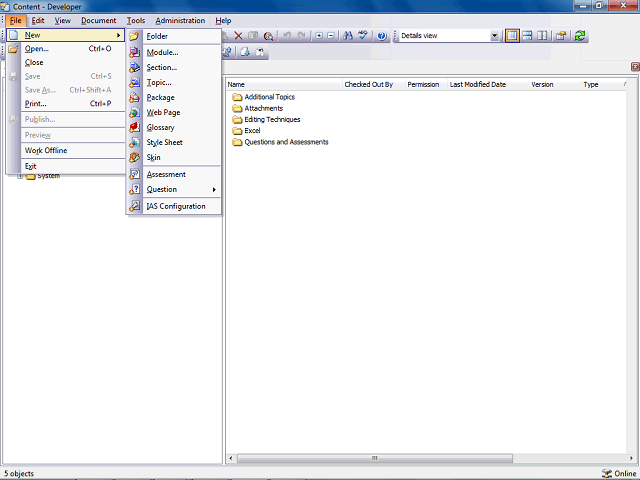The width and height of the screenshot is (640, 480).
Task: Create a new Assessment
Action: pyautogui.click(x=174, y=174)
